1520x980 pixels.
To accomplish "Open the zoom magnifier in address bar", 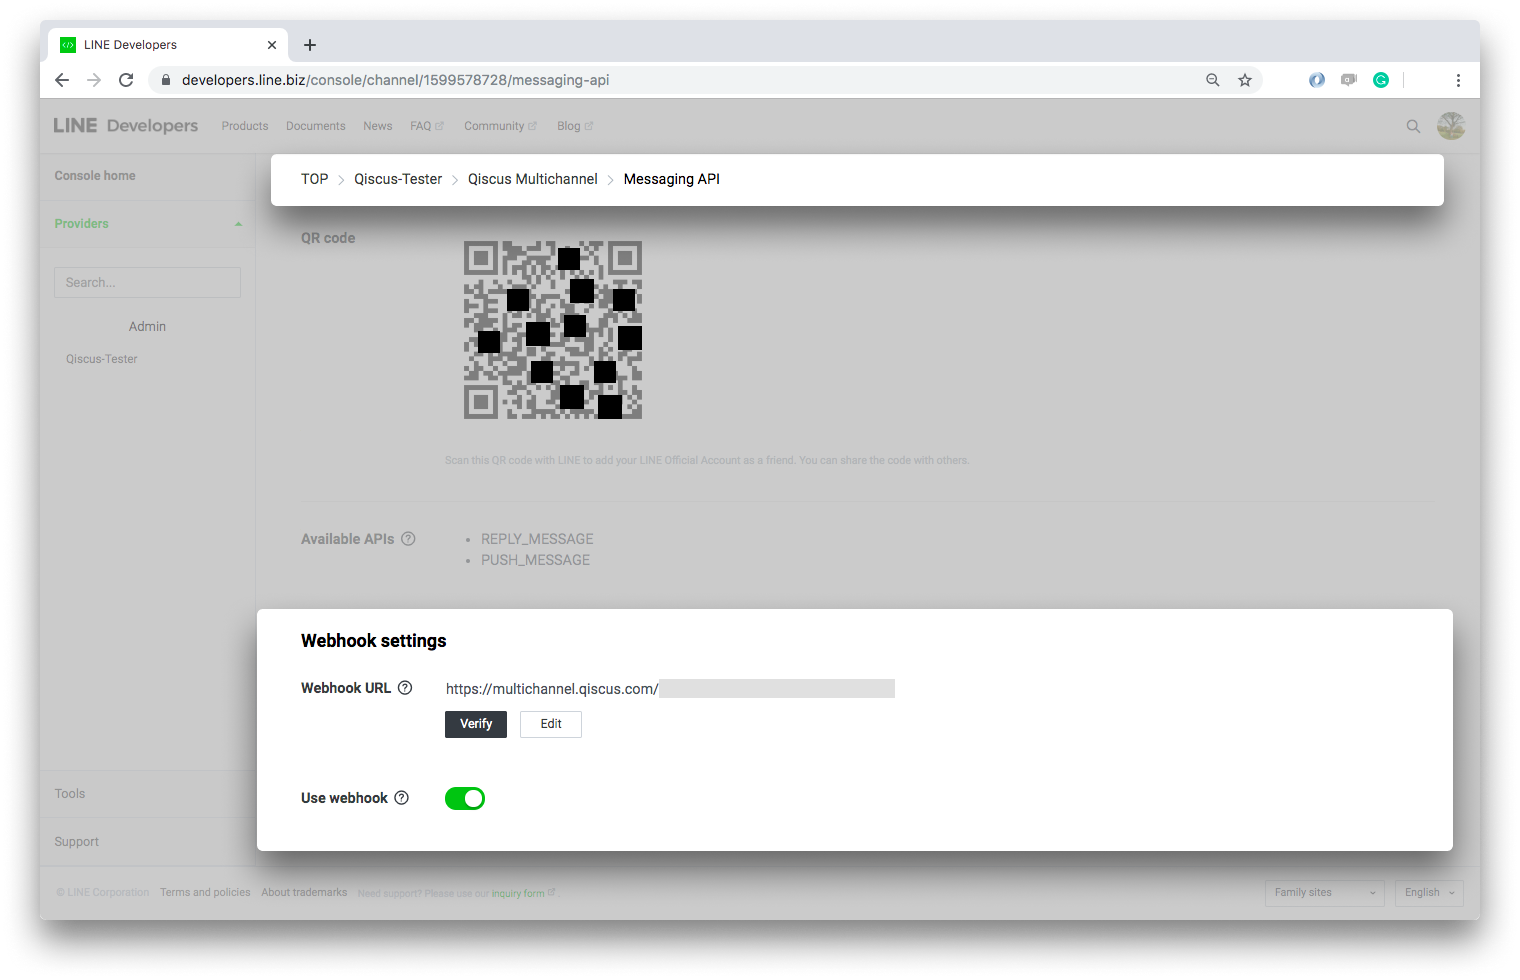I will [x=1213, y=80].
